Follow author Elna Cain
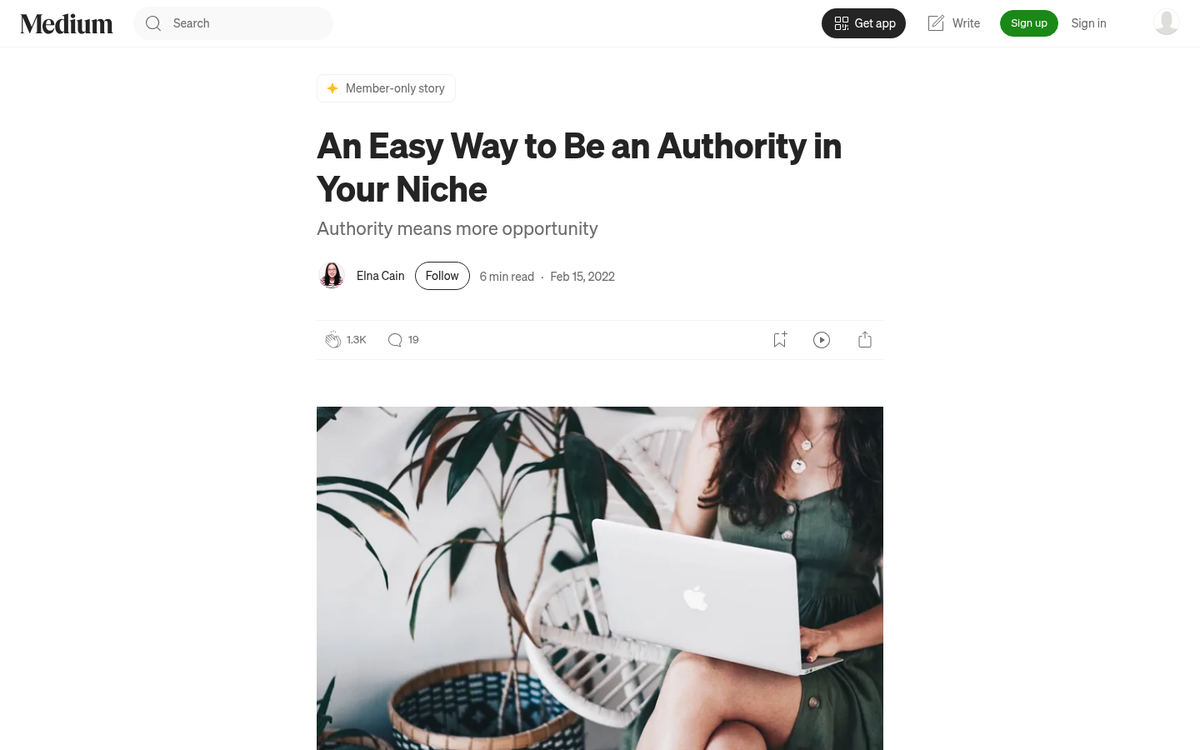Screen dimensions: 1200x750 click(x=442, y=276)
